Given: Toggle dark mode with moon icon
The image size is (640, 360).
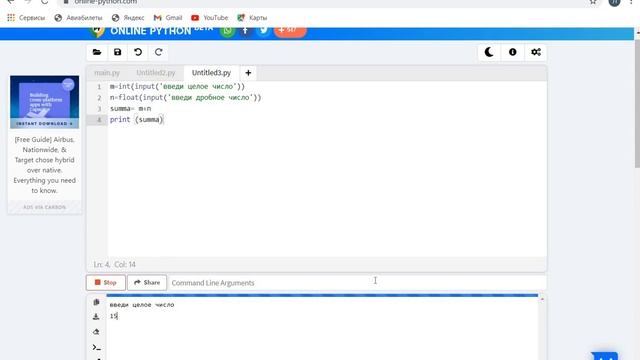Looking at the screenshot, I should tap(489, 52).
